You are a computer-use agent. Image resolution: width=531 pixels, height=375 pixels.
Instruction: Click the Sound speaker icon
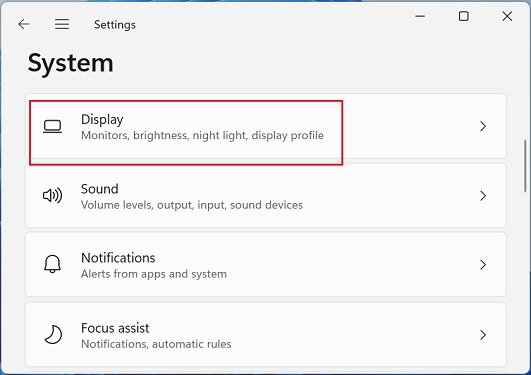pos(52,195)
